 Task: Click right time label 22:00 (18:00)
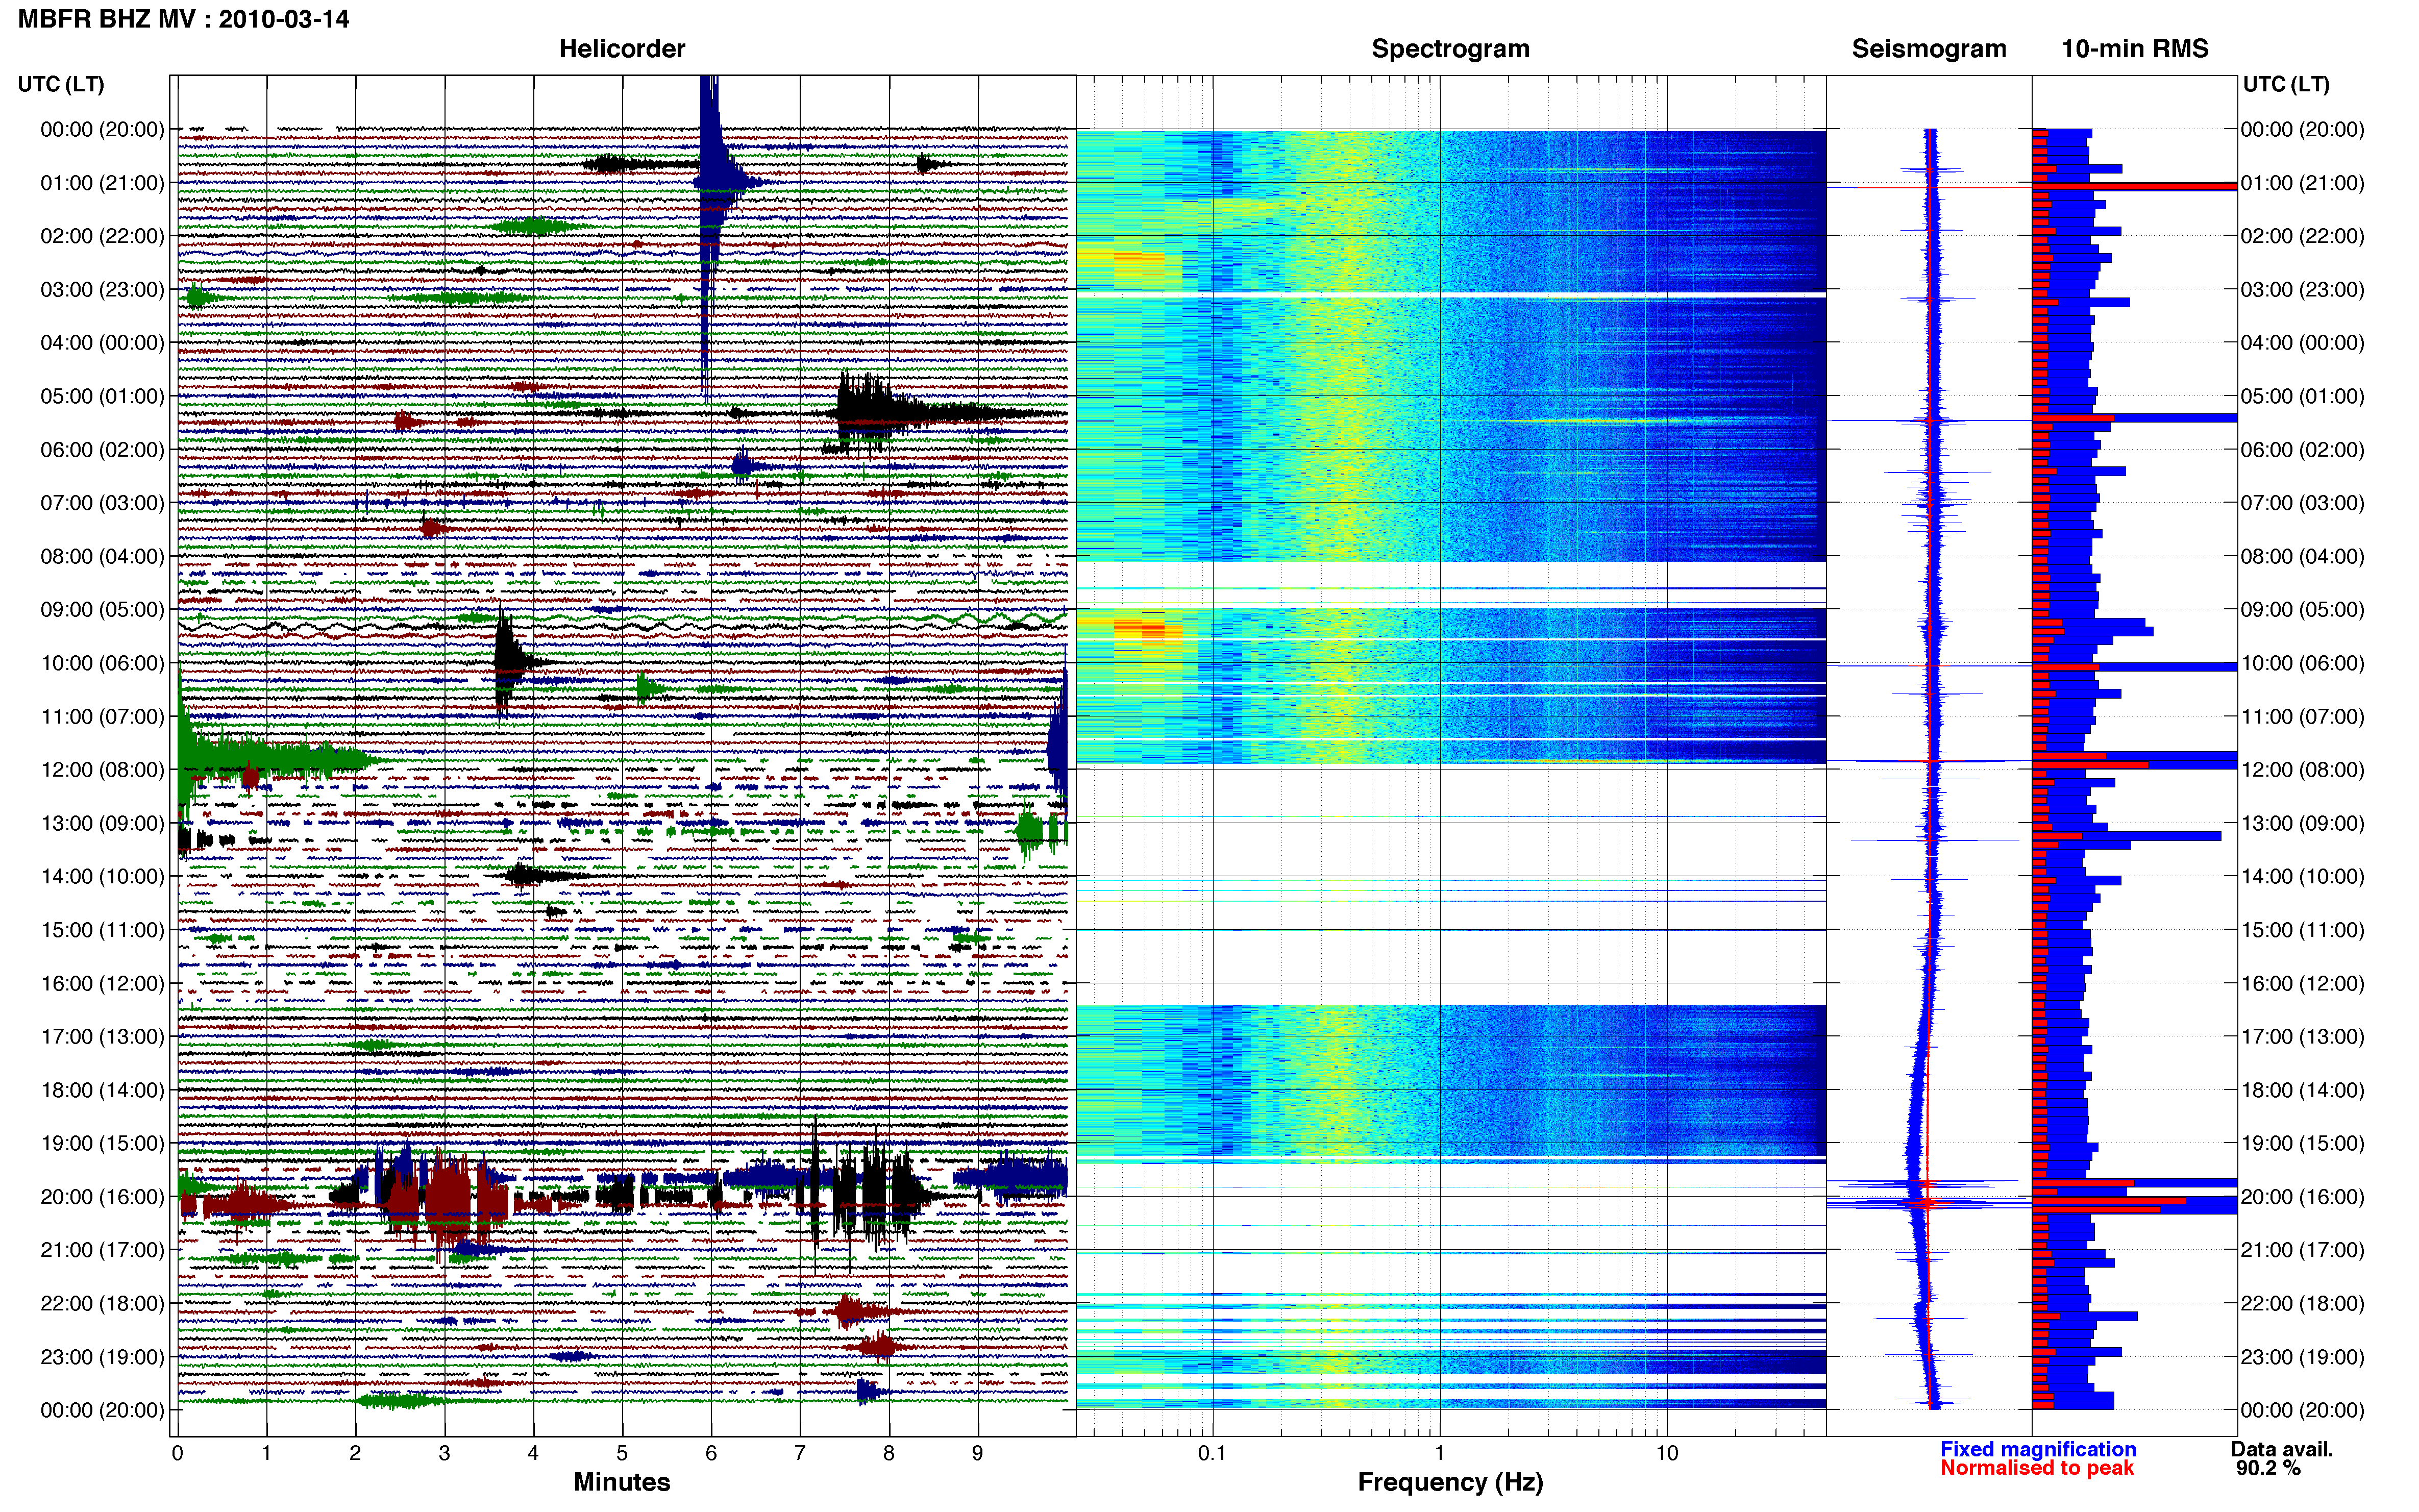tap(2303, 1304)
